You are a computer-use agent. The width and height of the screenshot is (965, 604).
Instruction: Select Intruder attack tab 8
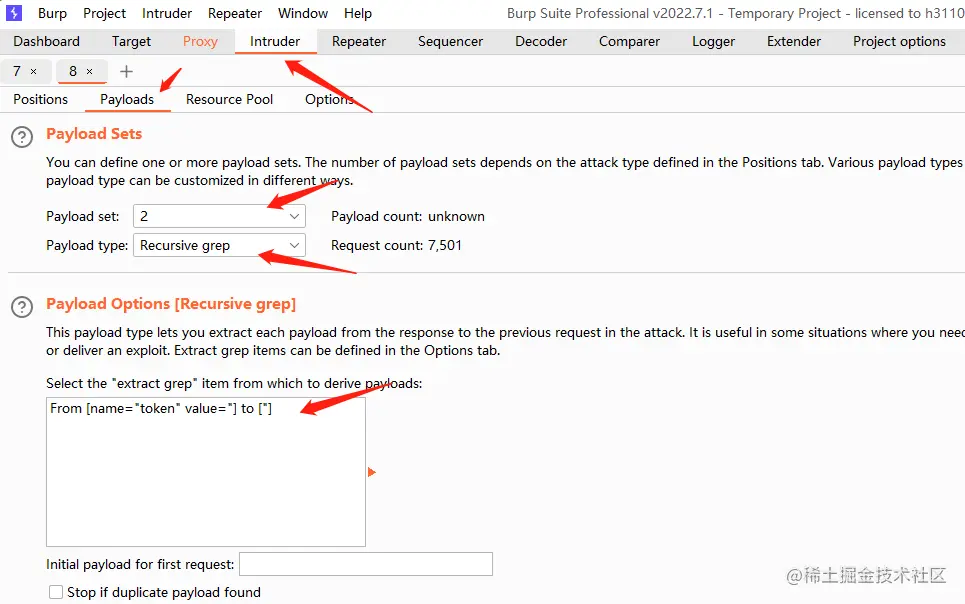click(73, 71)
